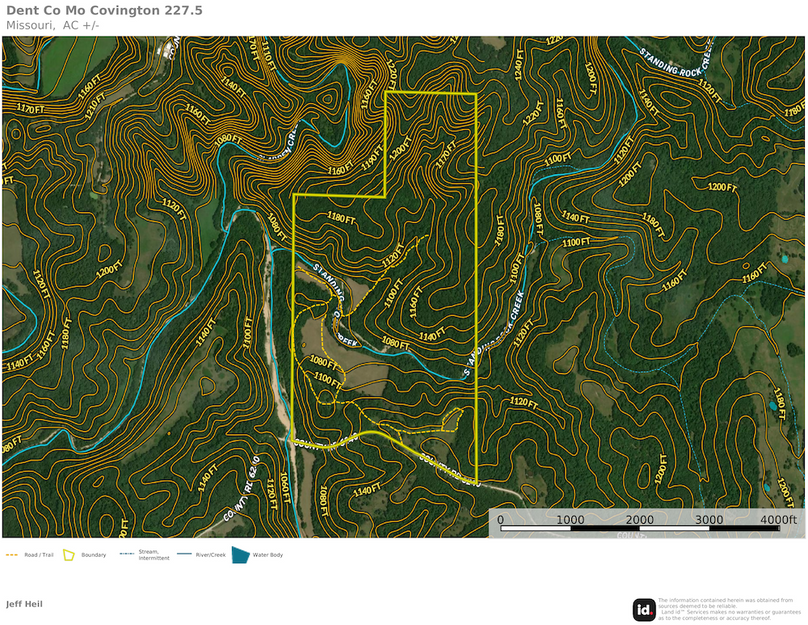The image size is (808, 625).
Task: Click the Water Body legend text label
Action: (x=268, y=555)
